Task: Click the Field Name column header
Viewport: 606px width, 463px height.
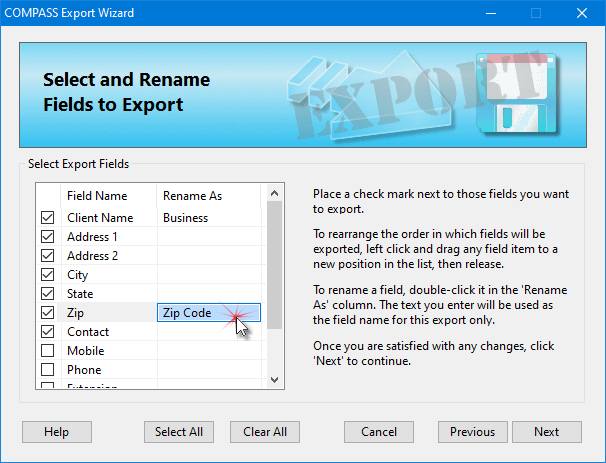Action: (109, 196)
